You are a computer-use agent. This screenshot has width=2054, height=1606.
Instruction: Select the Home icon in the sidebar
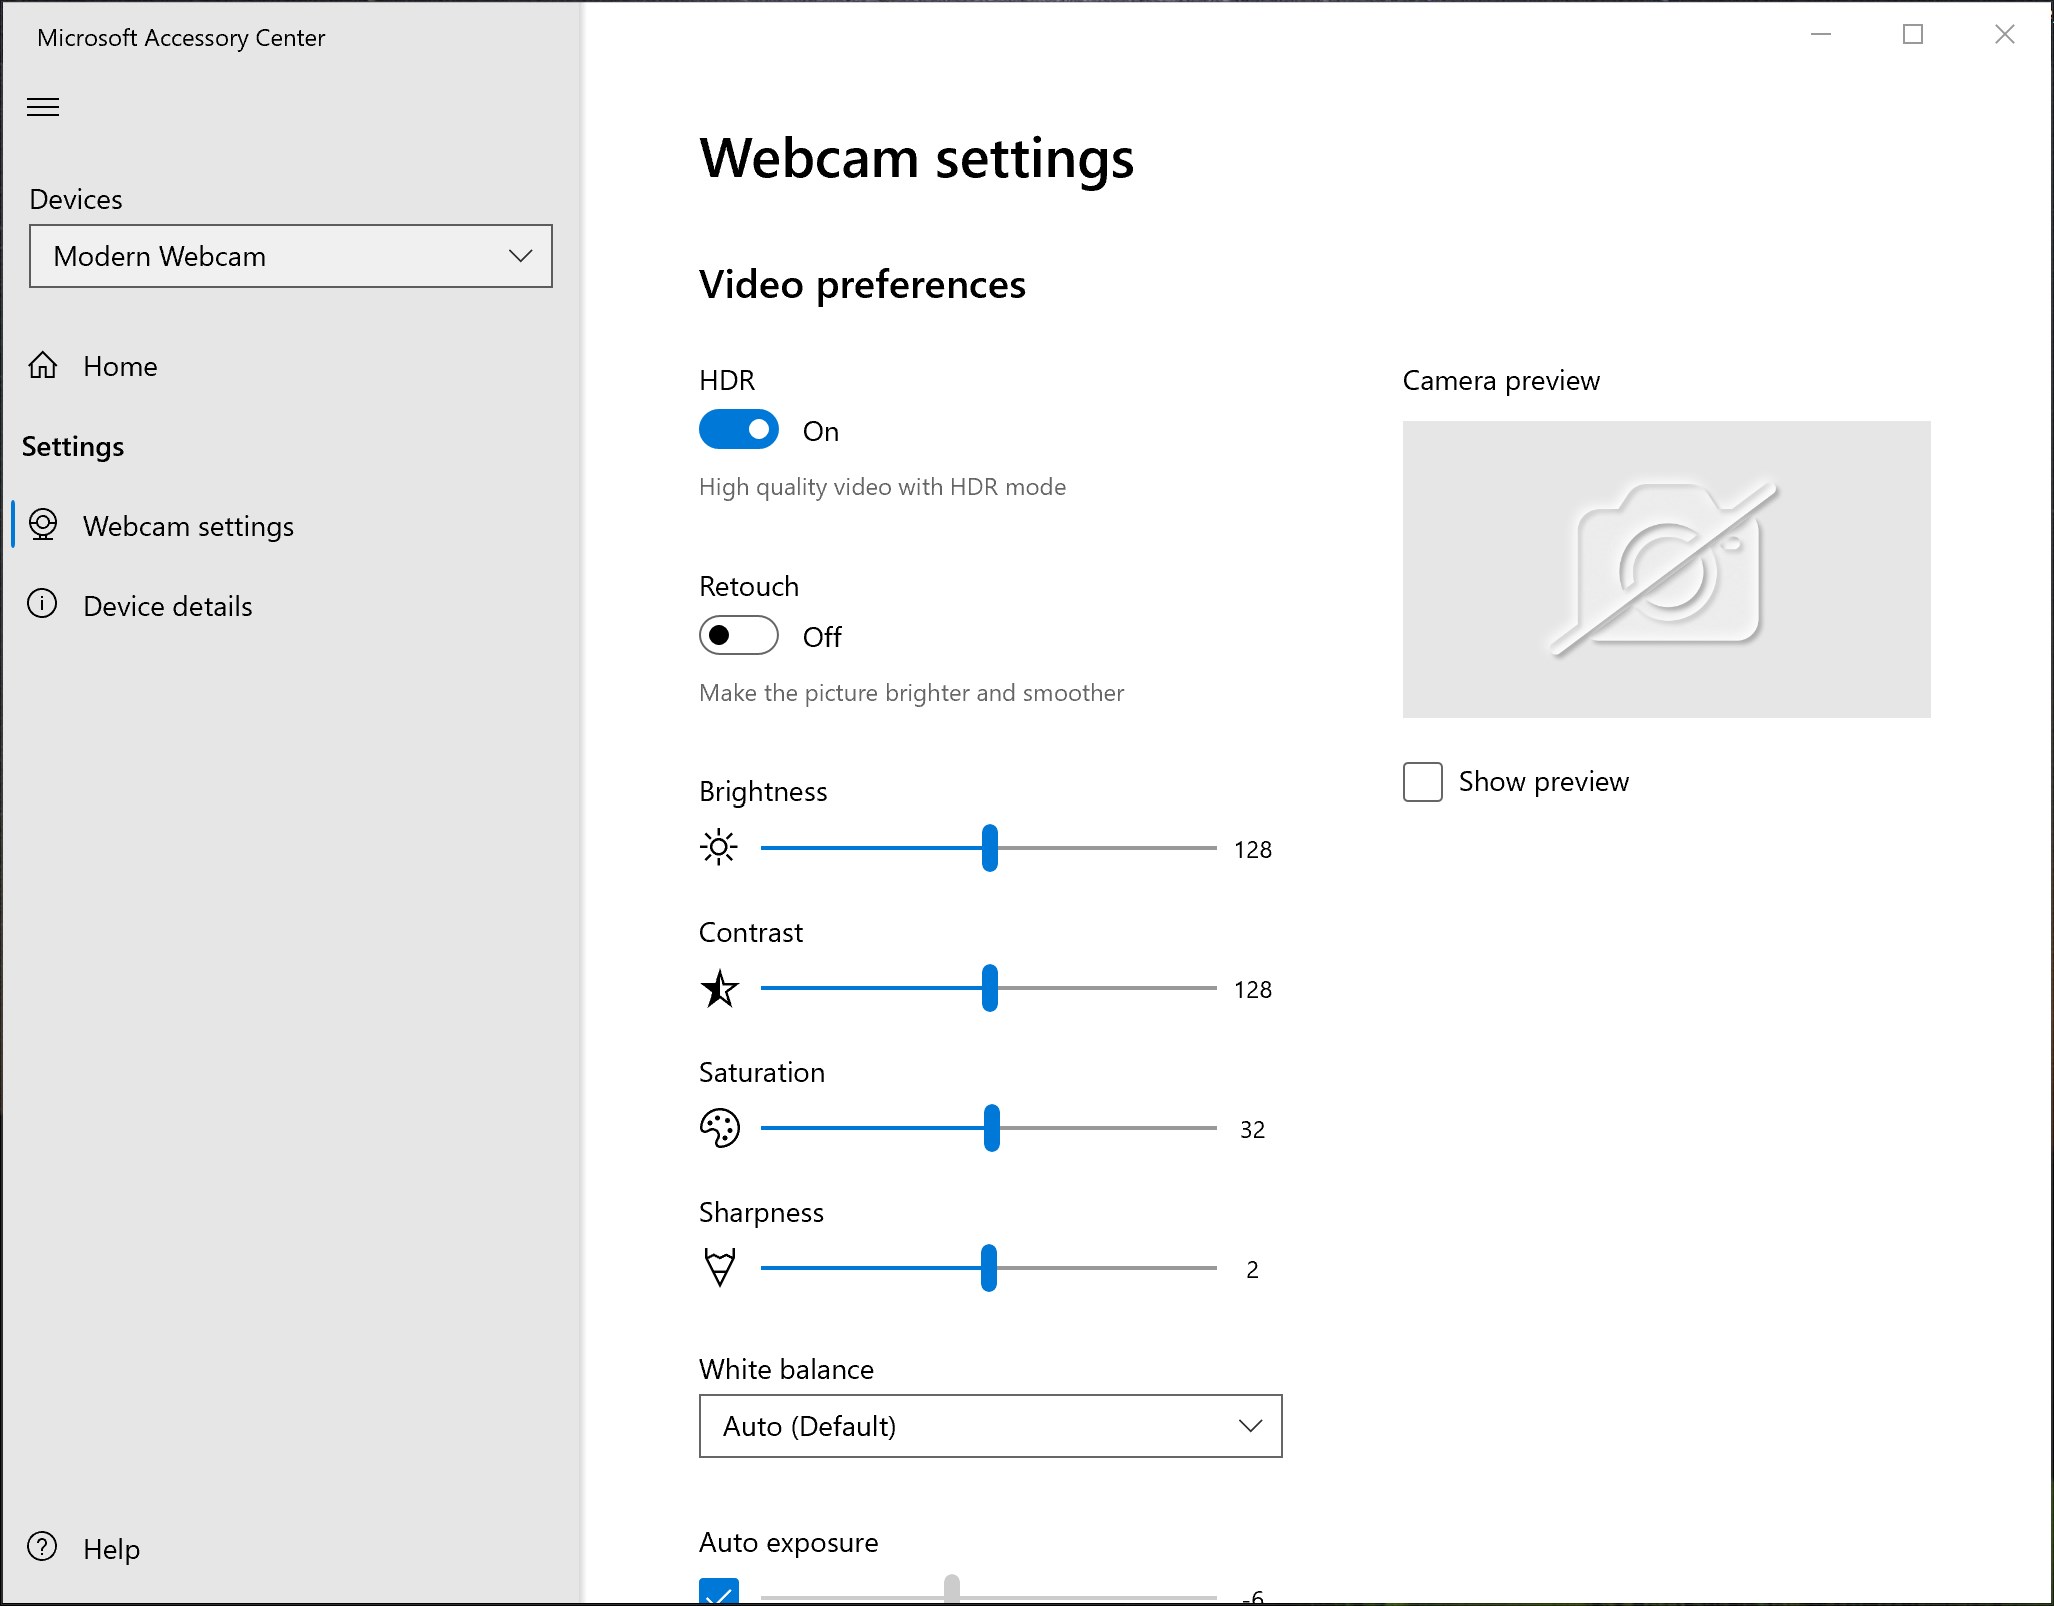tap(44, 366)
